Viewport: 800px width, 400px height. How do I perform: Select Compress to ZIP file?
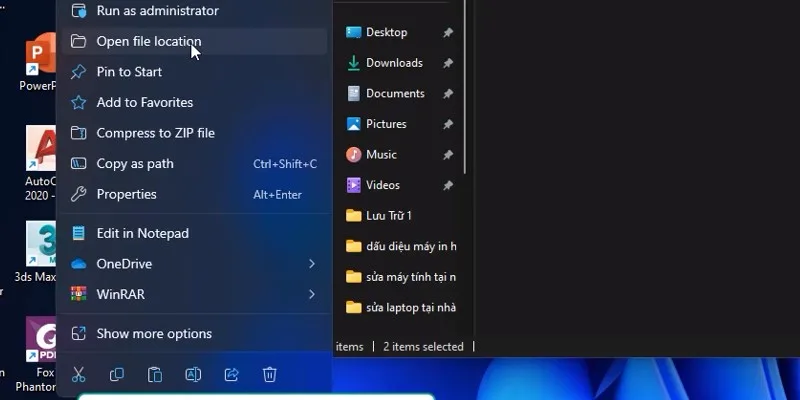pos(194,133)
